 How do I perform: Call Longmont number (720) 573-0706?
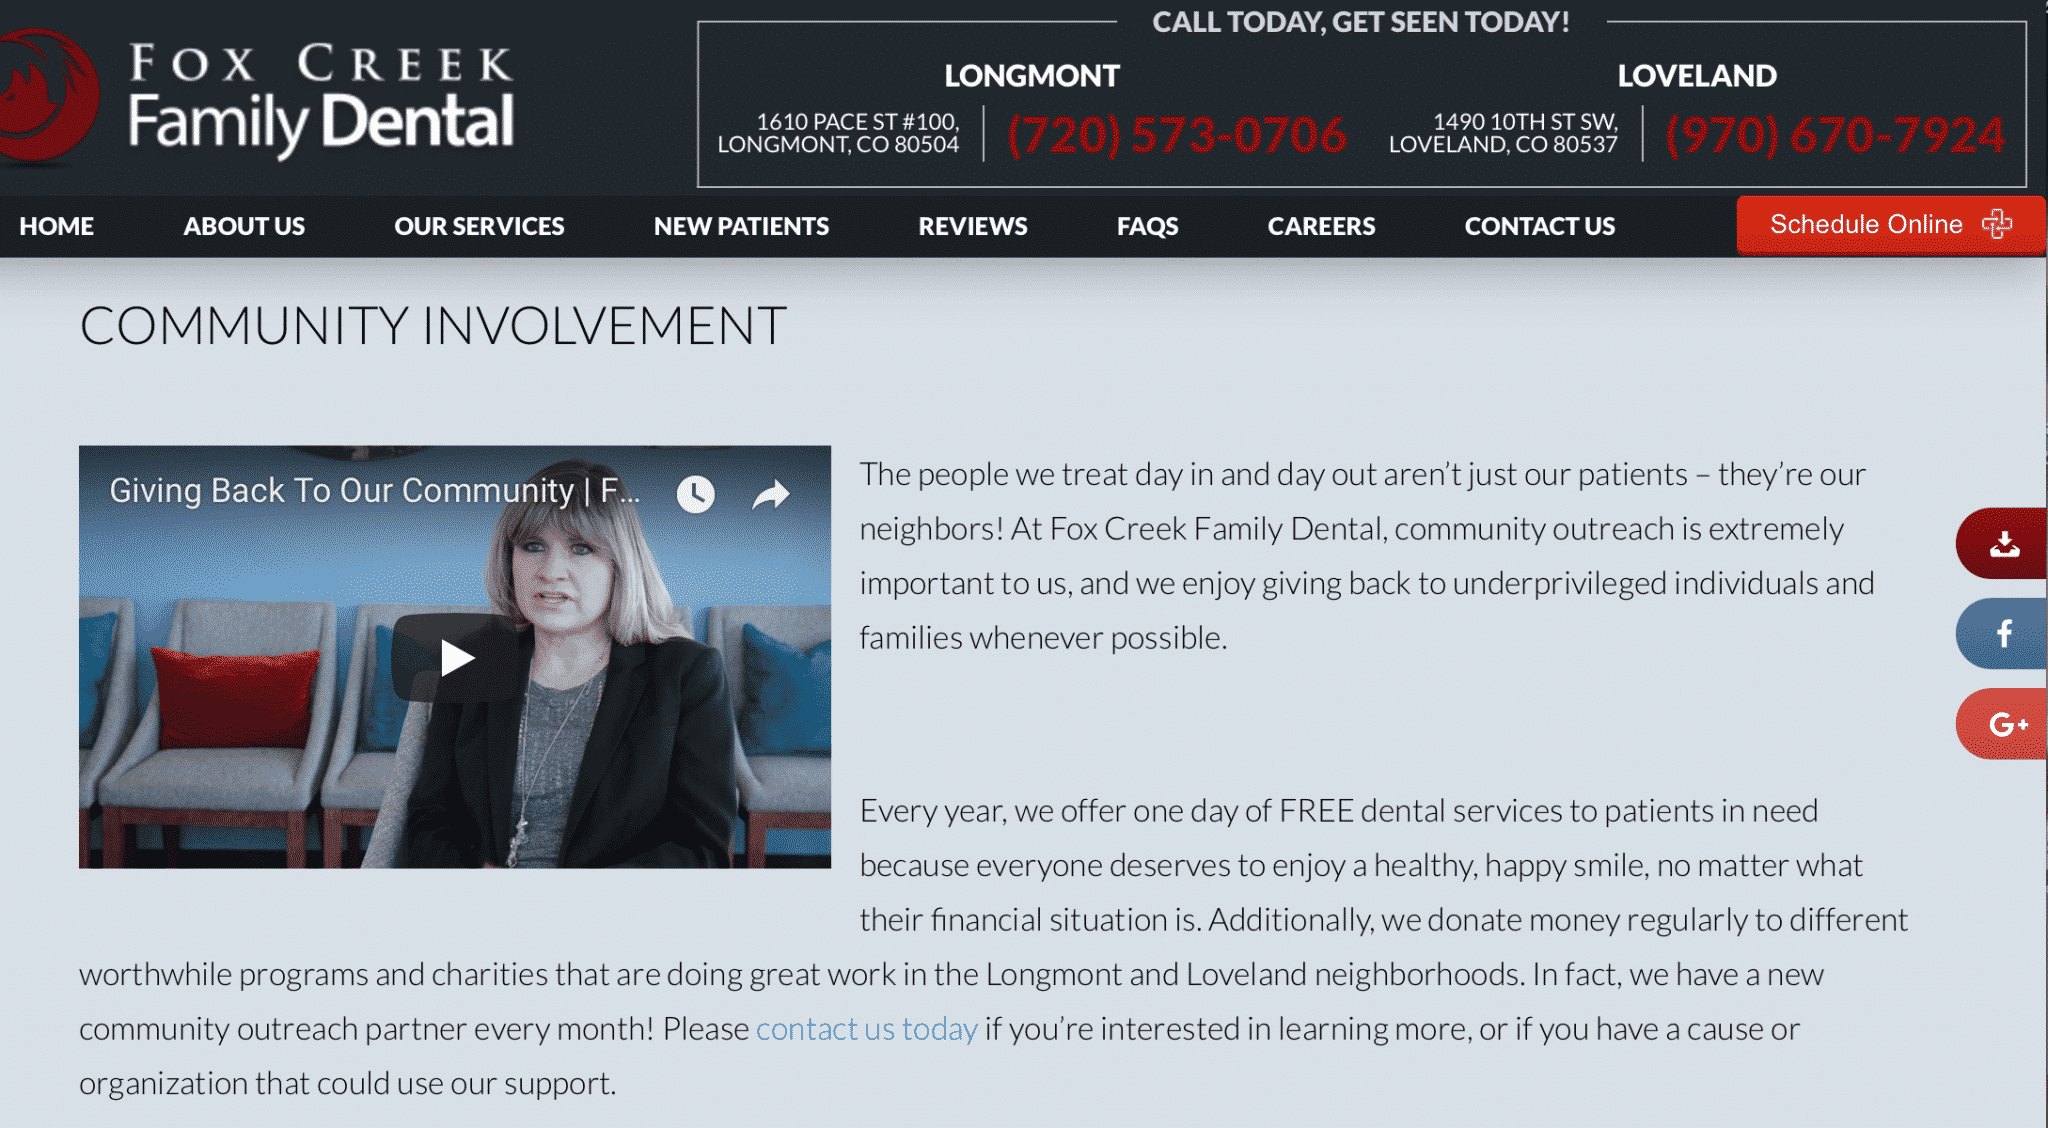(x=1177, y=134)
